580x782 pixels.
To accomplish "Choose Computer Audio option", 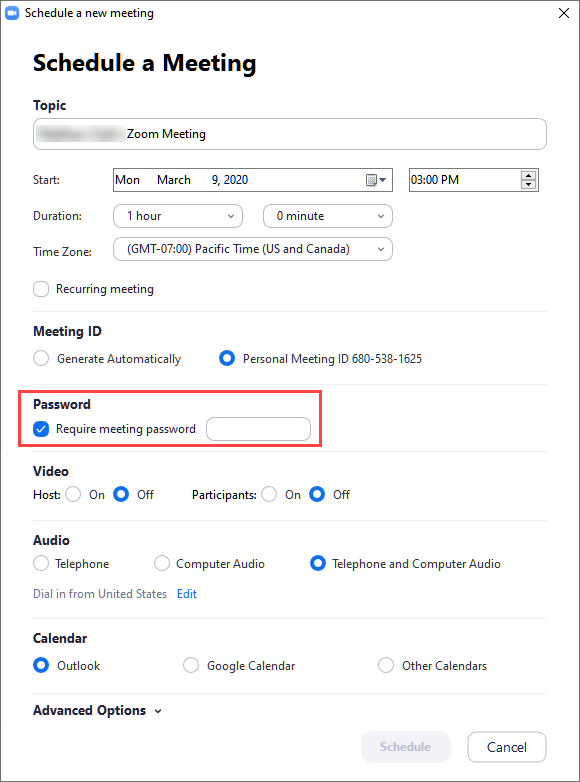I will click(x=162, y=564).
